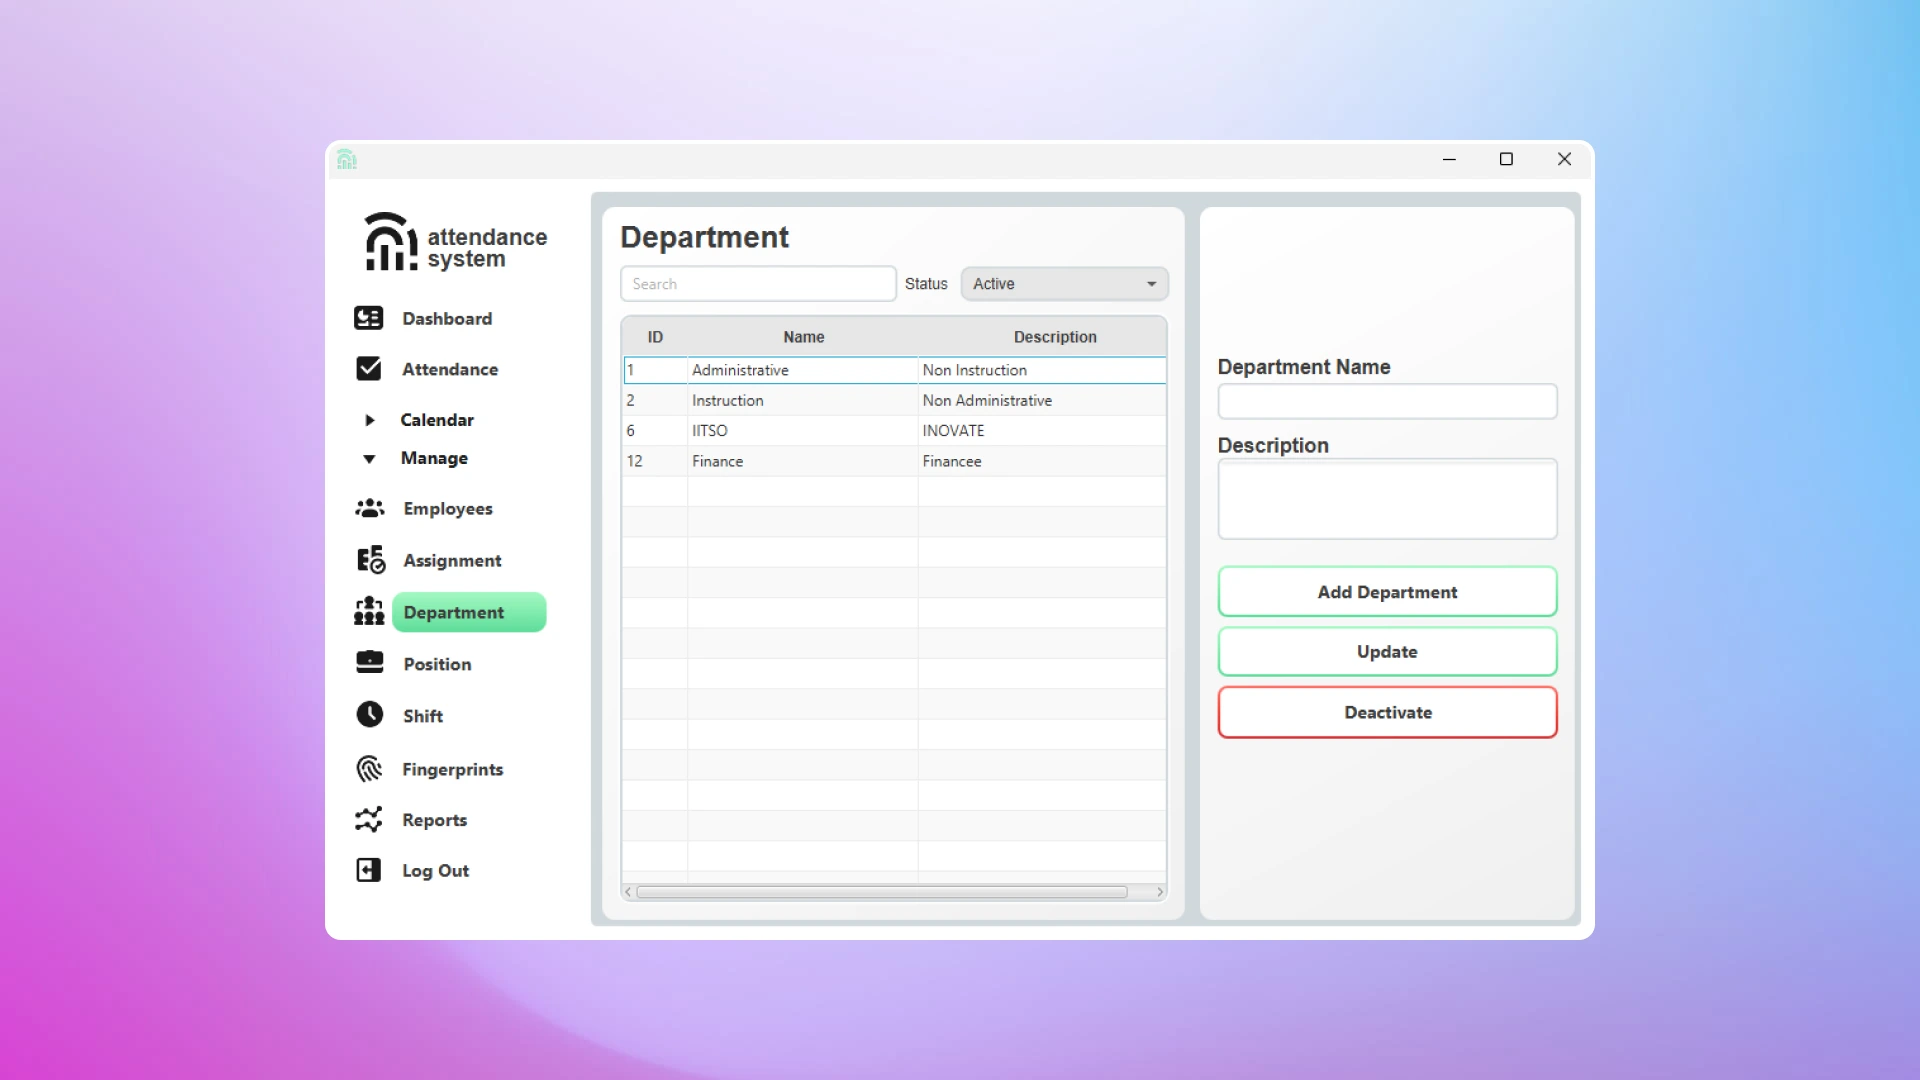The image size is (1920, 1080).
Task: Expand the Calendar menu arrow
Action: click(x=369, y=420)
